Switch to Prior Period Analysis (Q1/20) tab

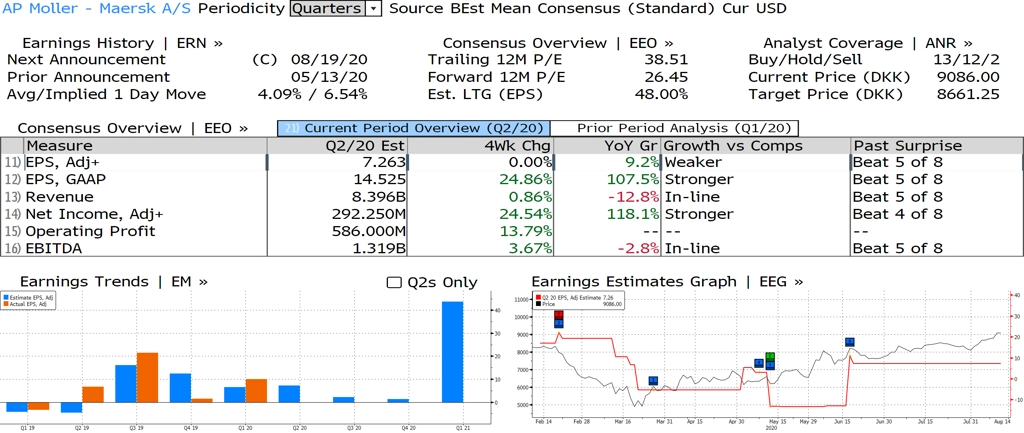(x=675, y=128)
